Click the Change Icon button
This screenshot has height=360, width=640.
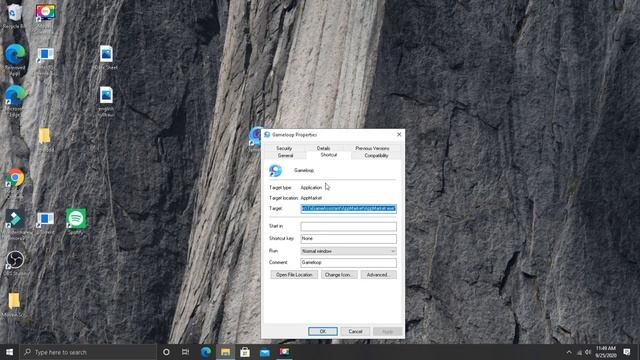point(339,275)
